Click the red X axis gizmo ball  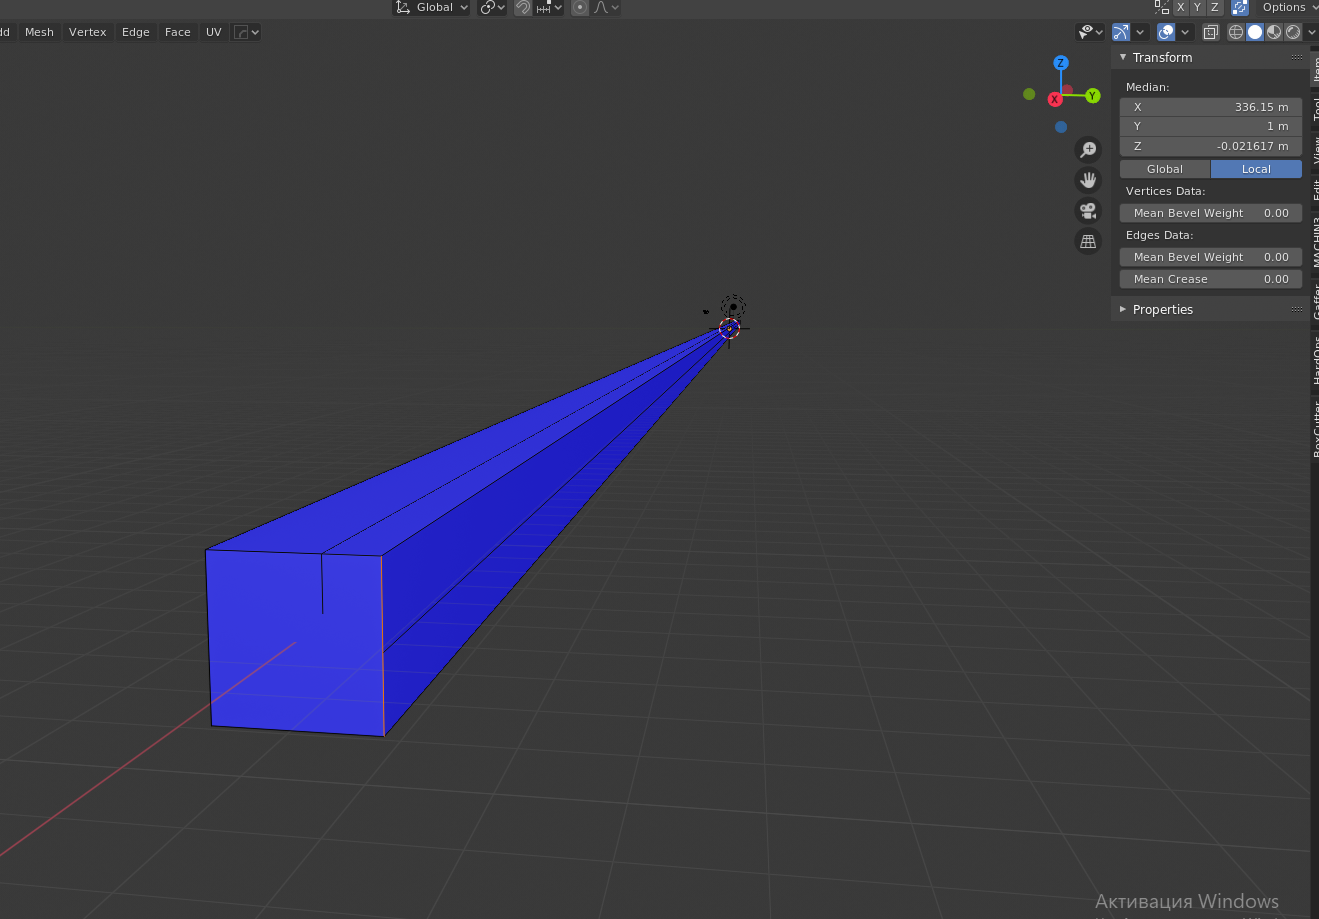1054,99
